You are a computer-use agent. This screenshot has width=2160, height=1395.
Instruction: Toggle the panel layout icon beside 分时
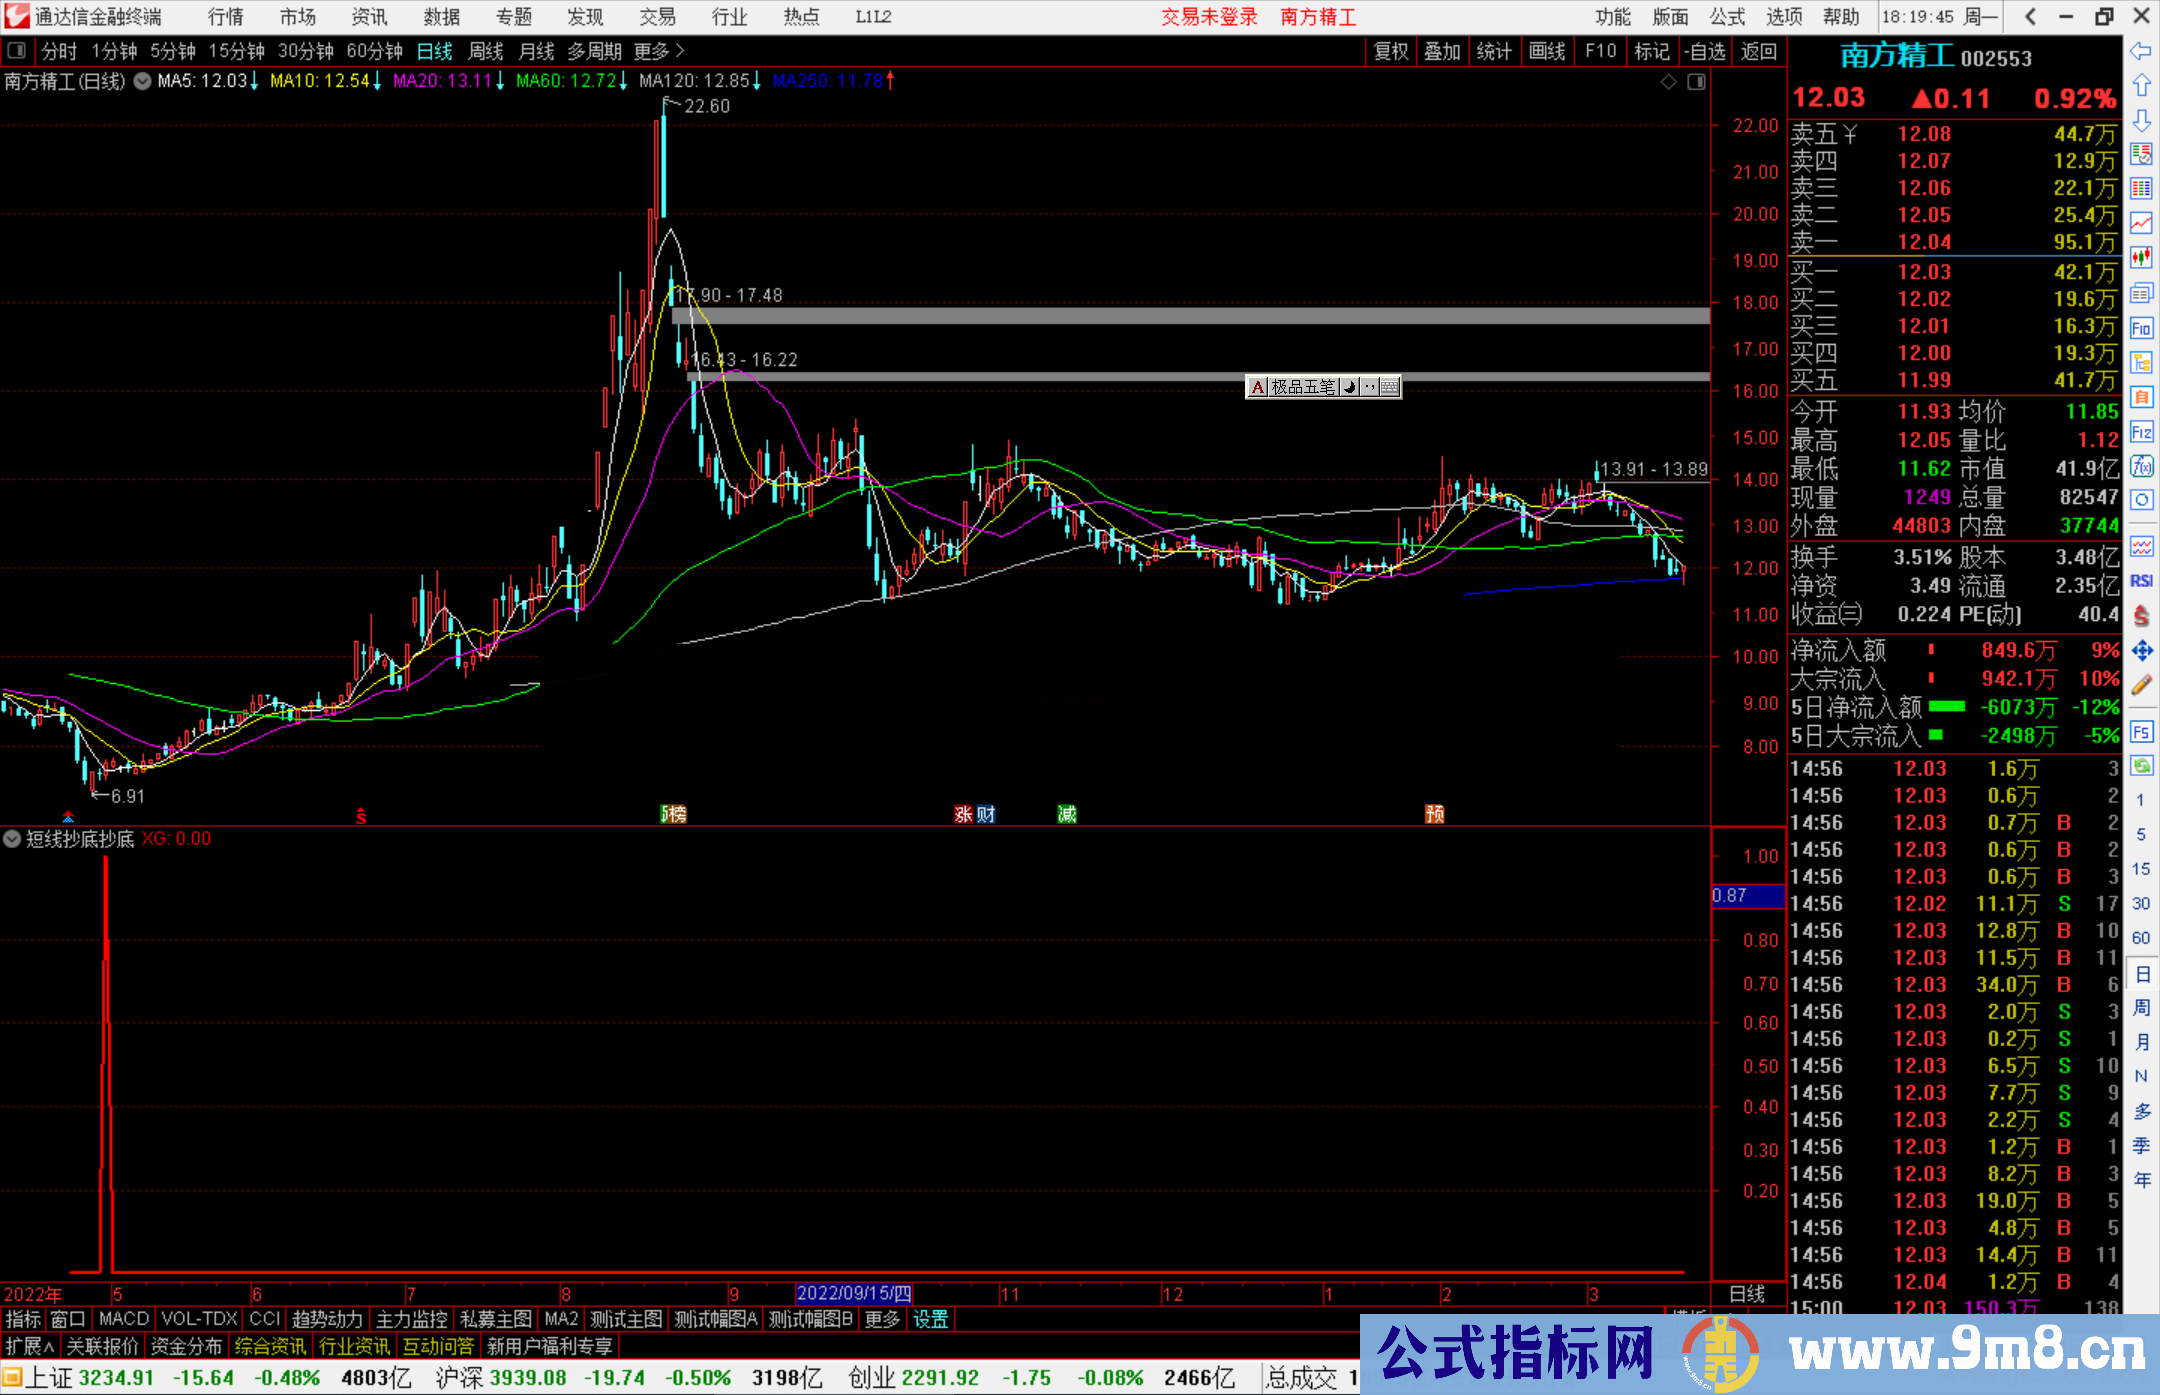17,50
